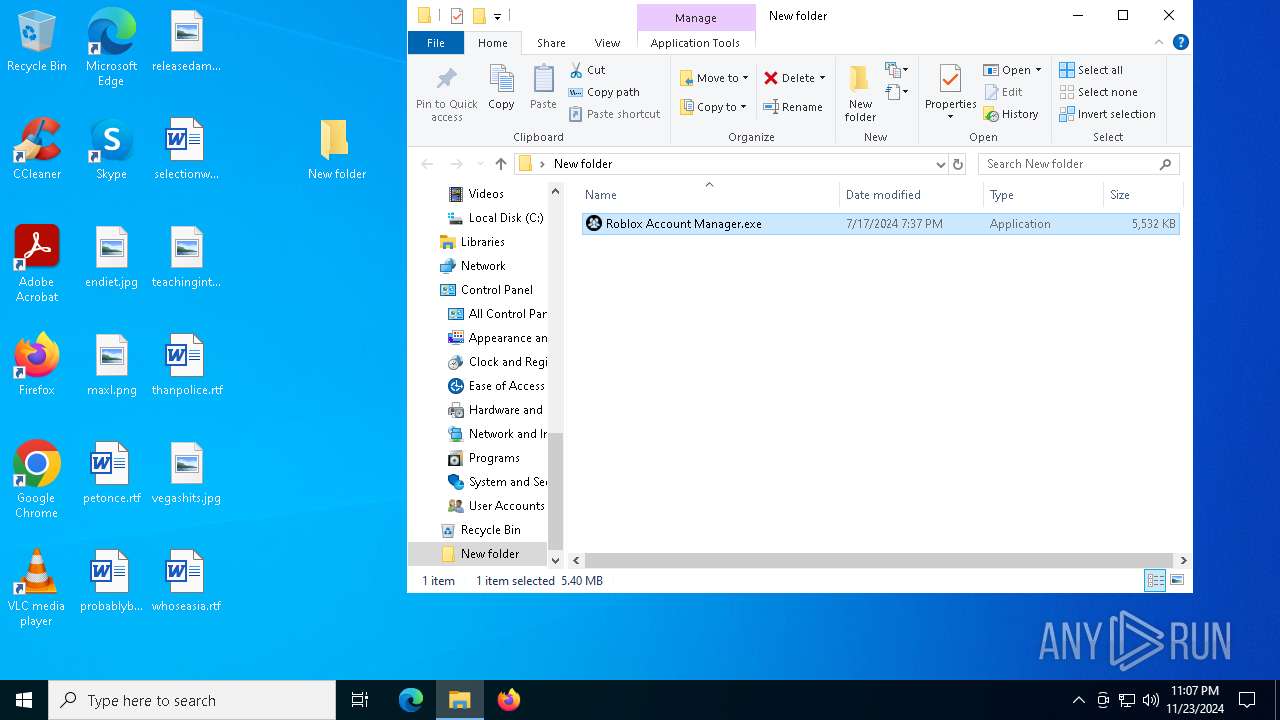The image size is (1280, 720).
Task: Expand the Open button dropdown arrow
Action: (1038, 70)
